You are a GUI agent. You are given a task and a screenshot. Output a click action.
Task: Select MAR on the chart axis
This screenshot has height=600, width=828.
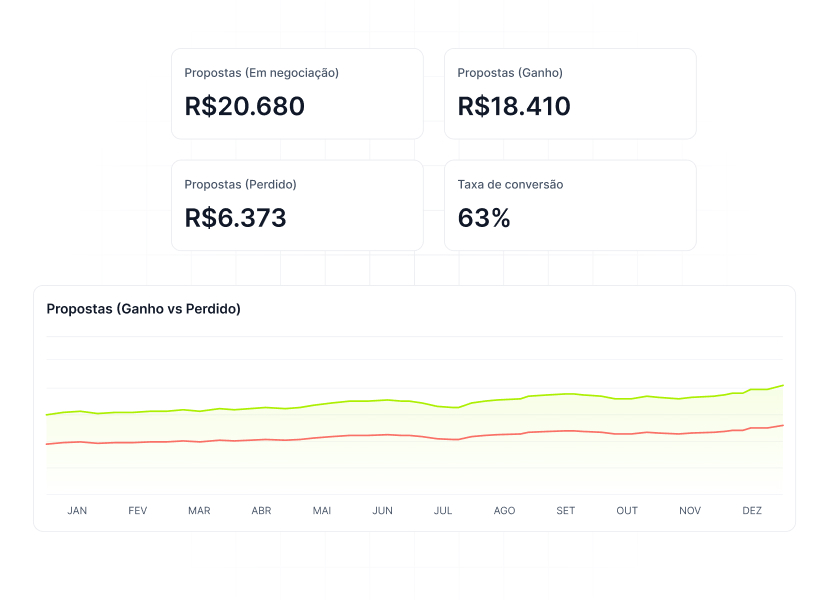point(199,510)
